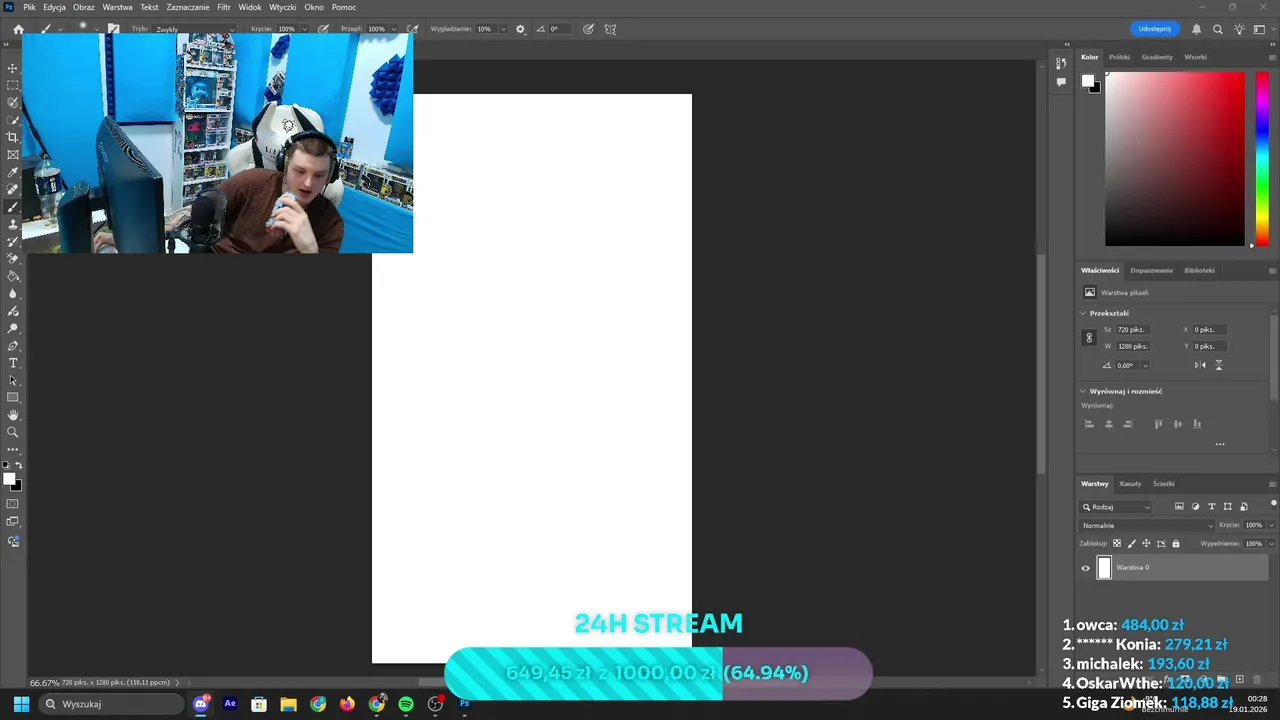Open Przepływ flow dropdown arrow
This screenshot has width=1280, height=720.
(x=394, y=29)
